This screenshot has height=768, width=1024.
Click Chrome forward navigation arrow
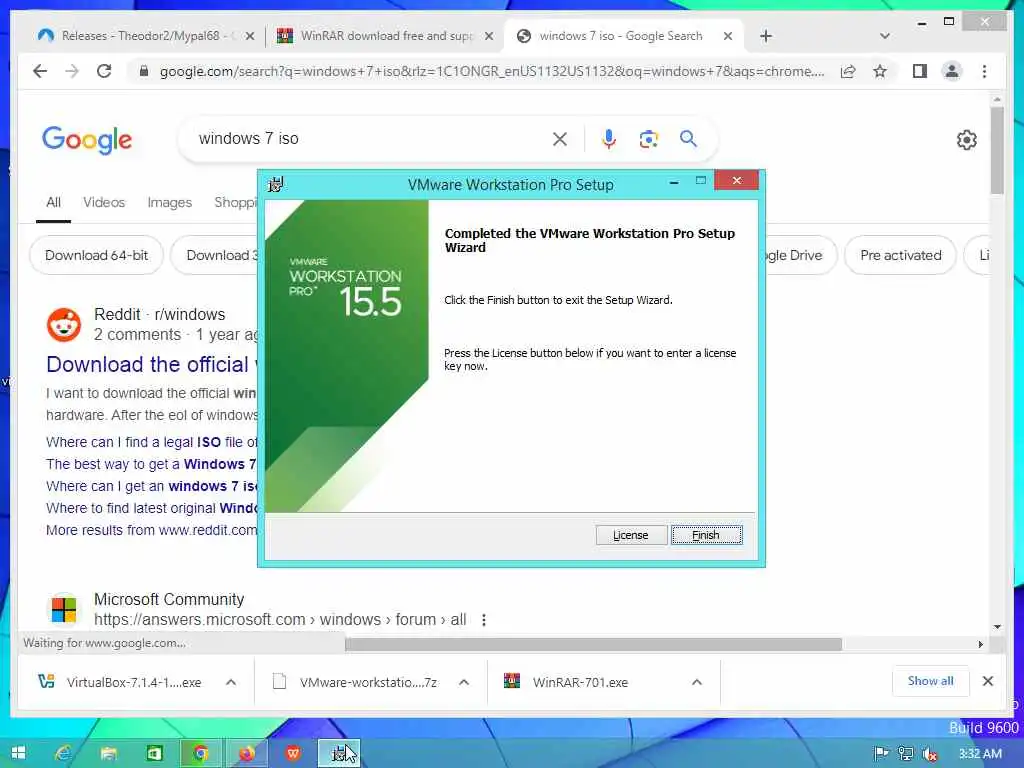point(72,71)
